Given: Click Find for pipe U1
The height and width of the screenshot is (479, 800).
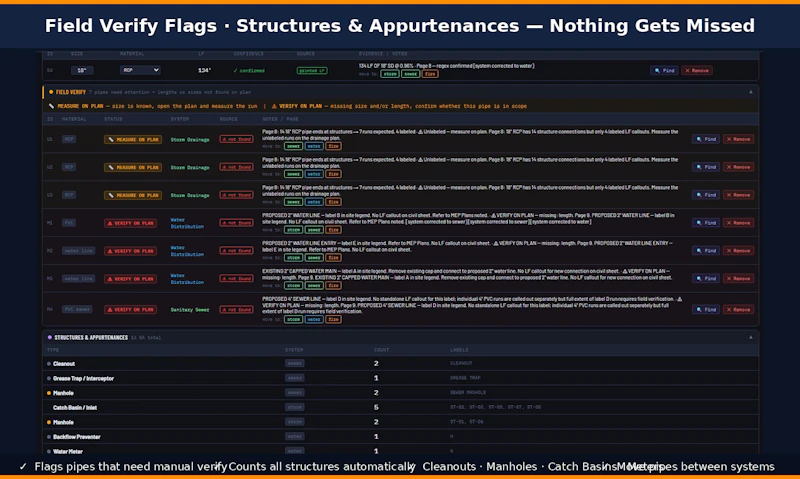Looking at the screenshot, I should pyautogui.click(x=706, y=139).
